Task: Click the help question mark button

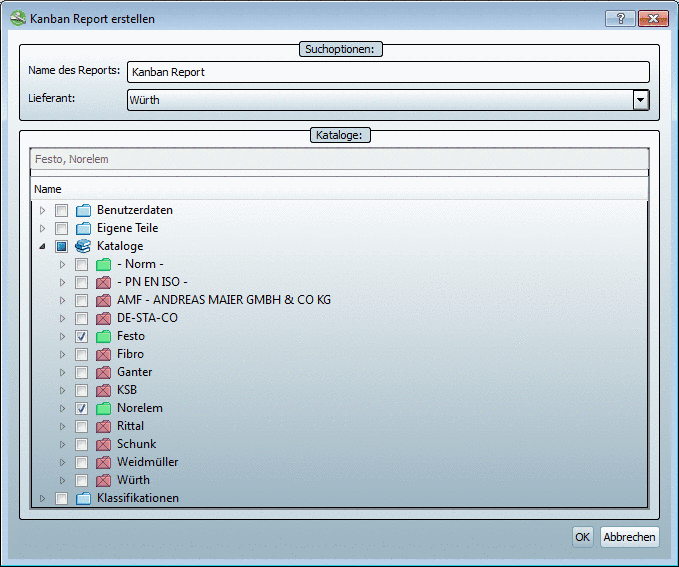Action: click(620, 19)
